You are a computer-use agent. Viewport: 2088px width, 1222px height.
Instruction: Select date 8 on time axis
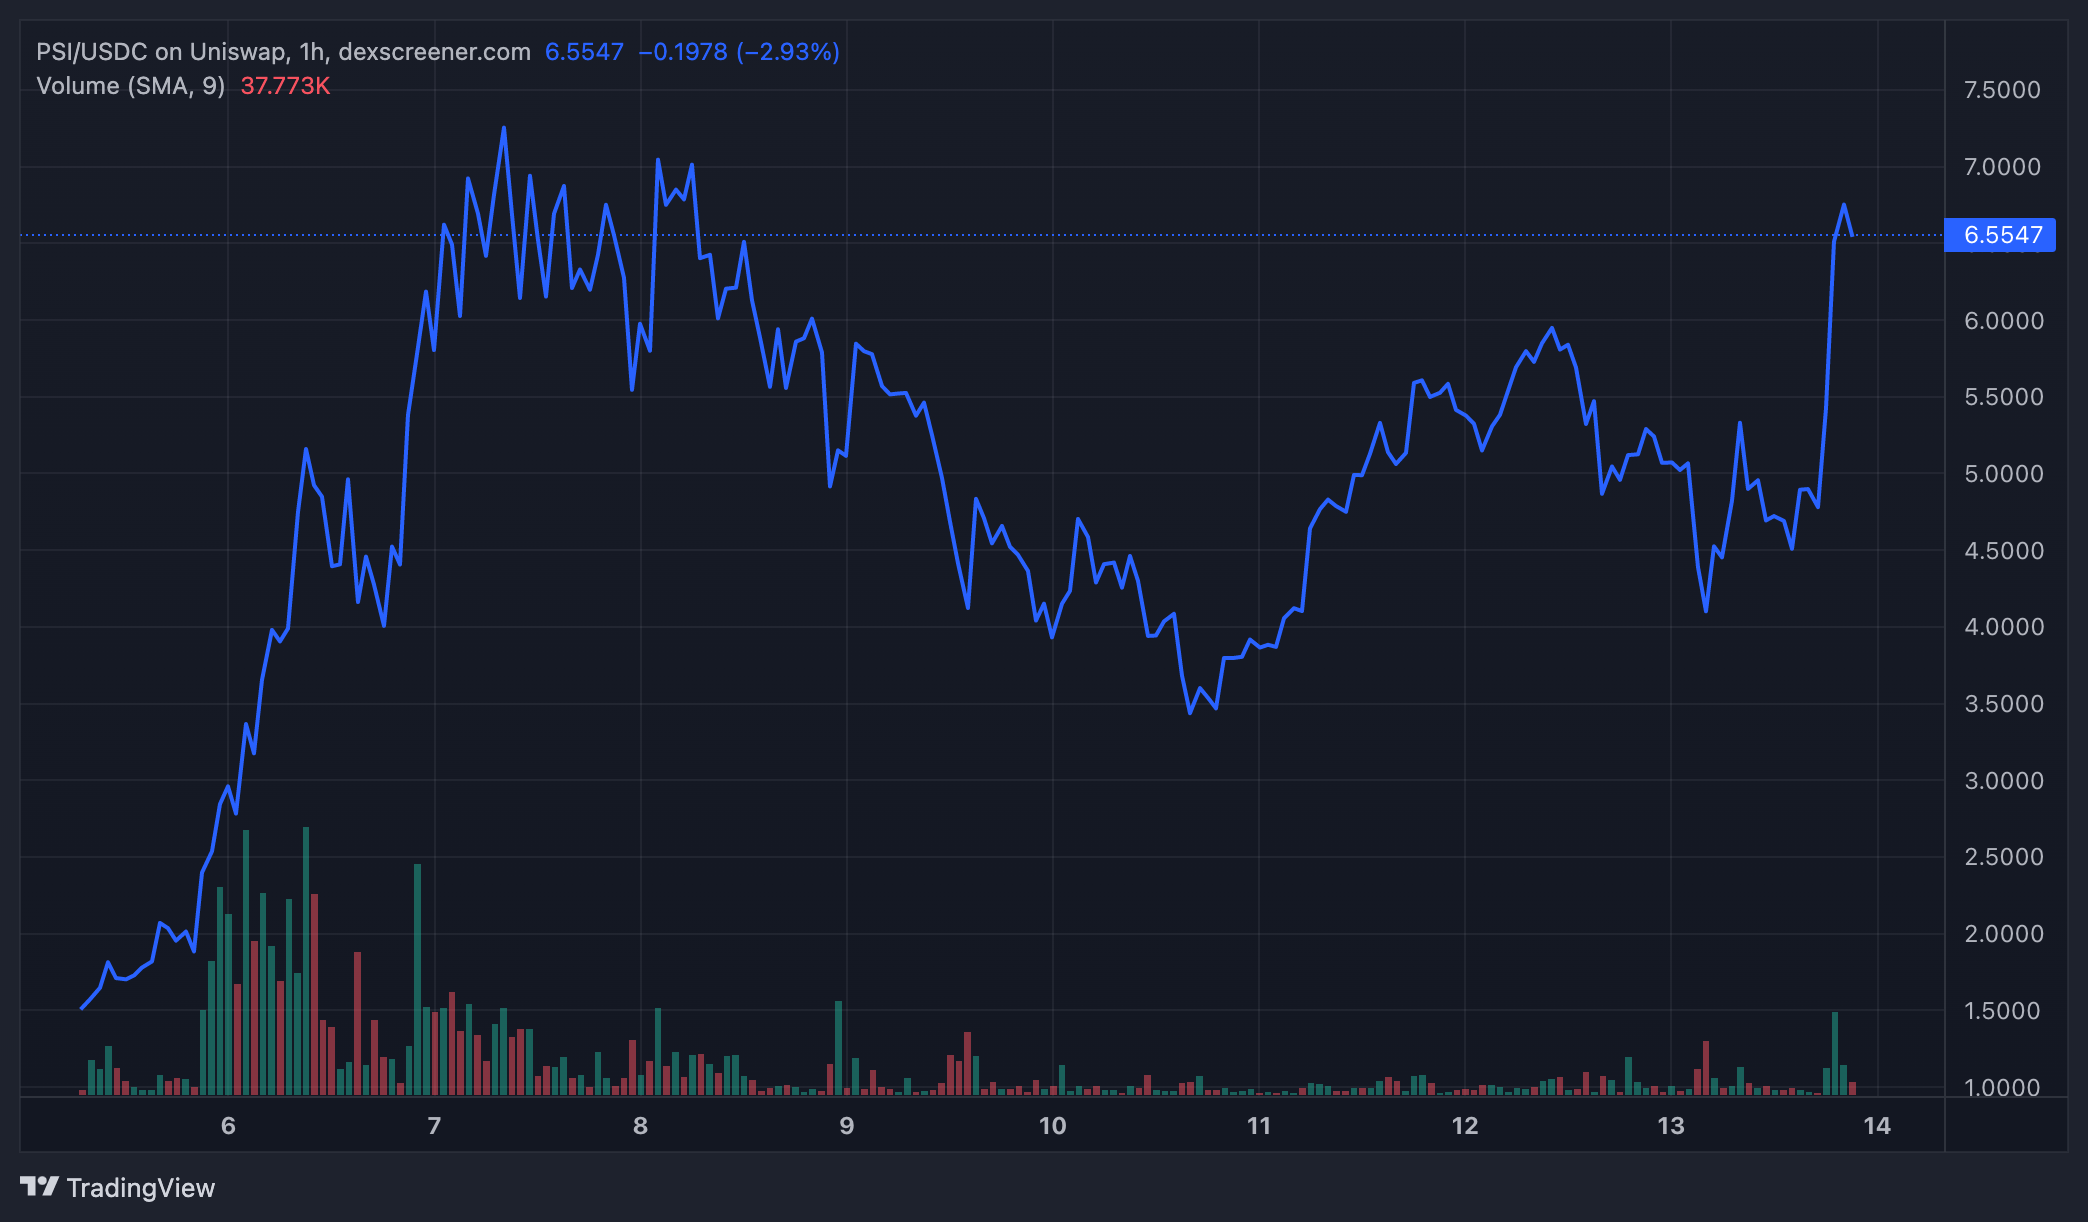coord(640,1126)
